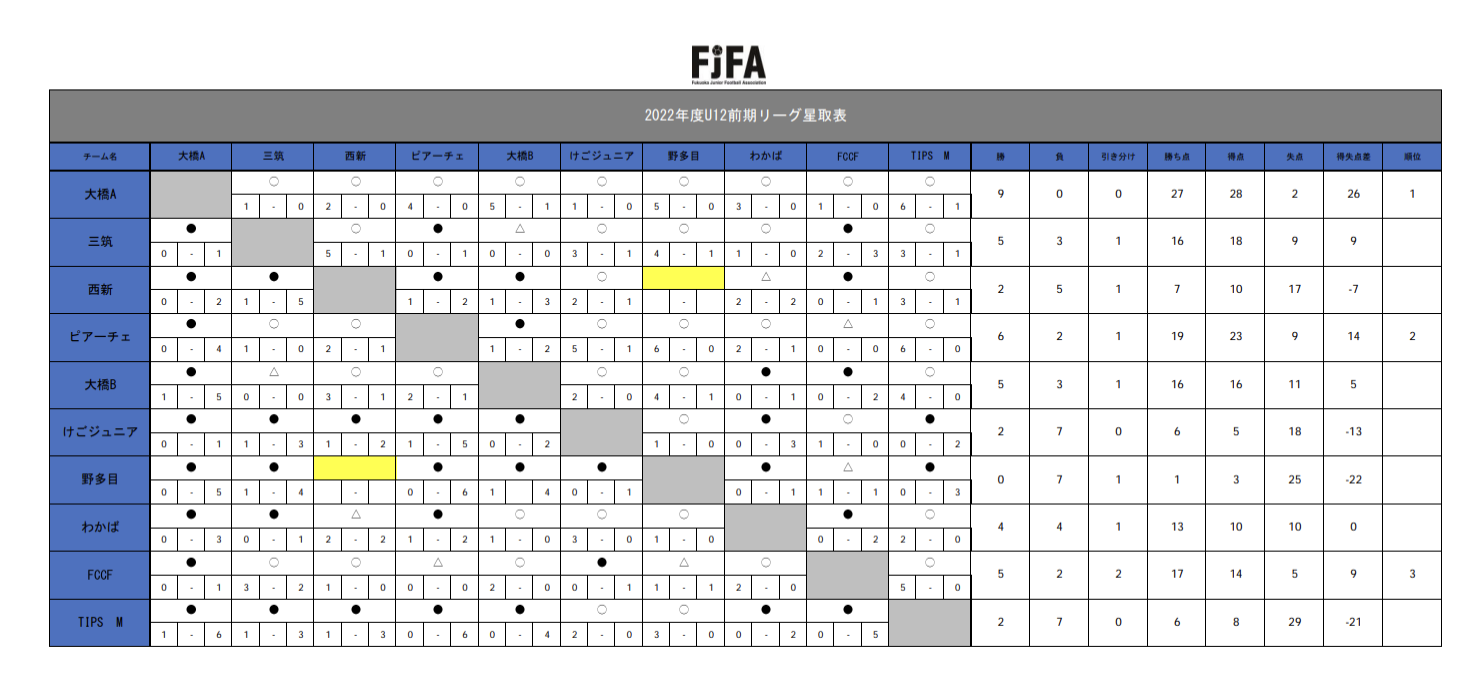Viewport: 1469px width, 689px height.
Task: Click the gray cell in the TIPS M row
Action: click(929, 622)
